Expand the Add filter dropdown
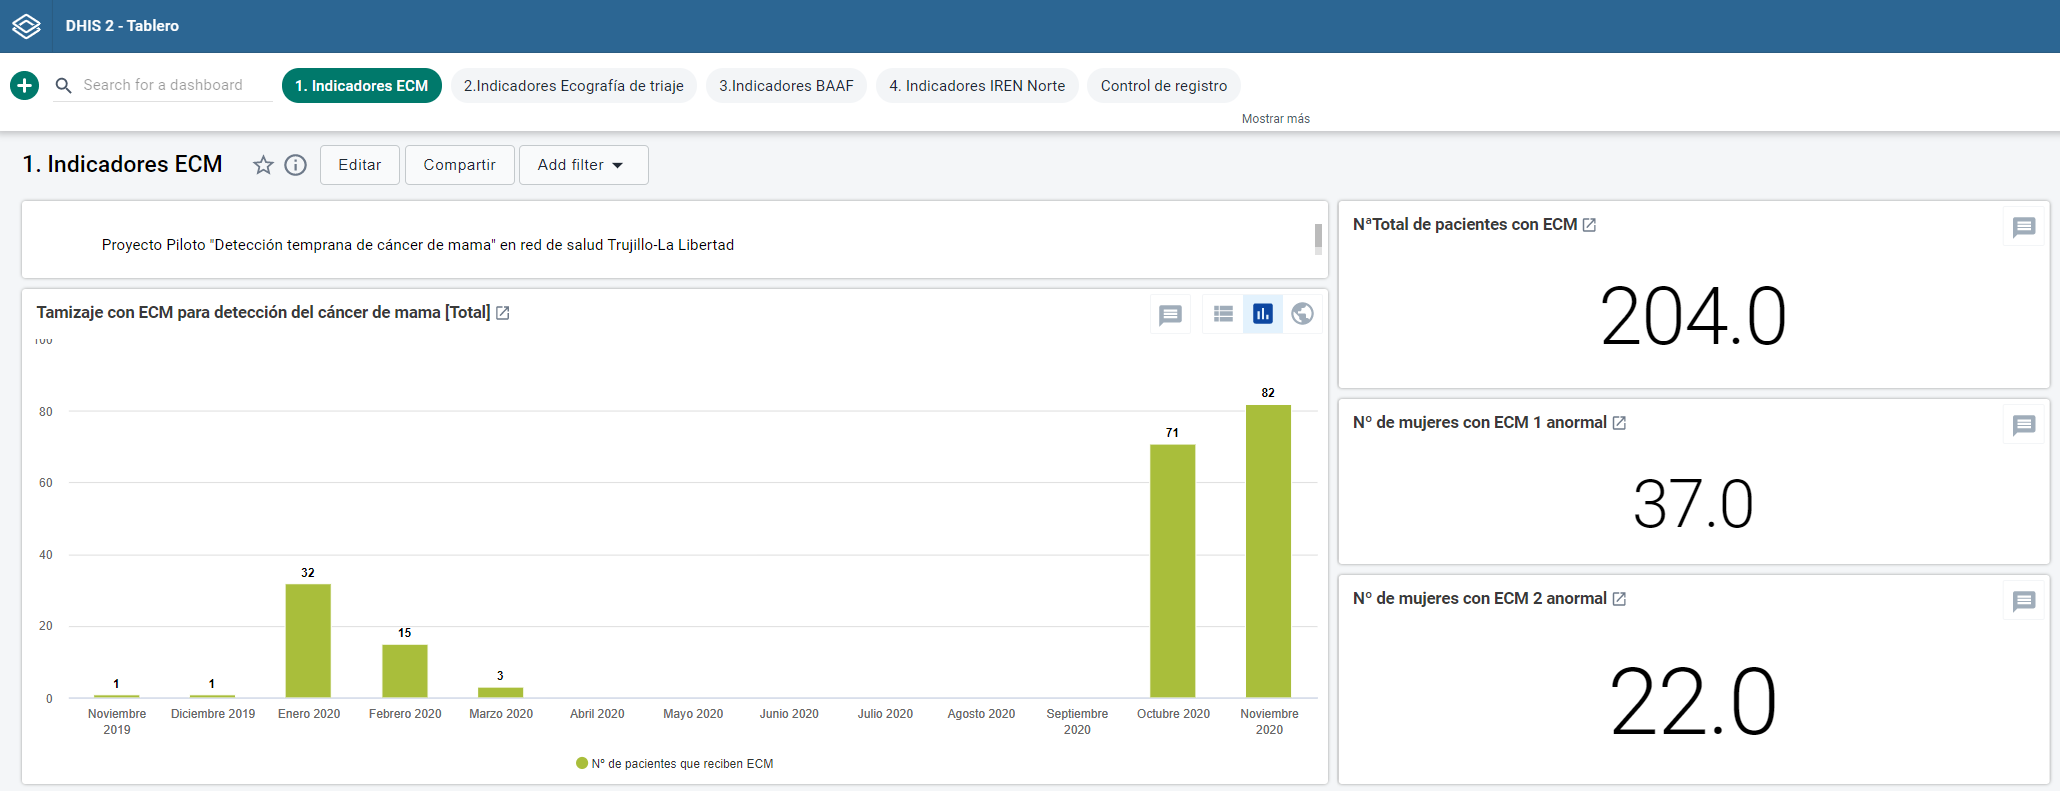2060x791 pixels. [x=583, y=165]
